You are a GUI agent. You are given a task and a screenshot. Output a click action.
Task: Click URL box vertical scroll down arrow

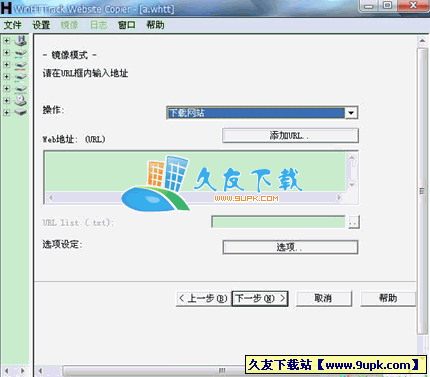pos(352,185)
